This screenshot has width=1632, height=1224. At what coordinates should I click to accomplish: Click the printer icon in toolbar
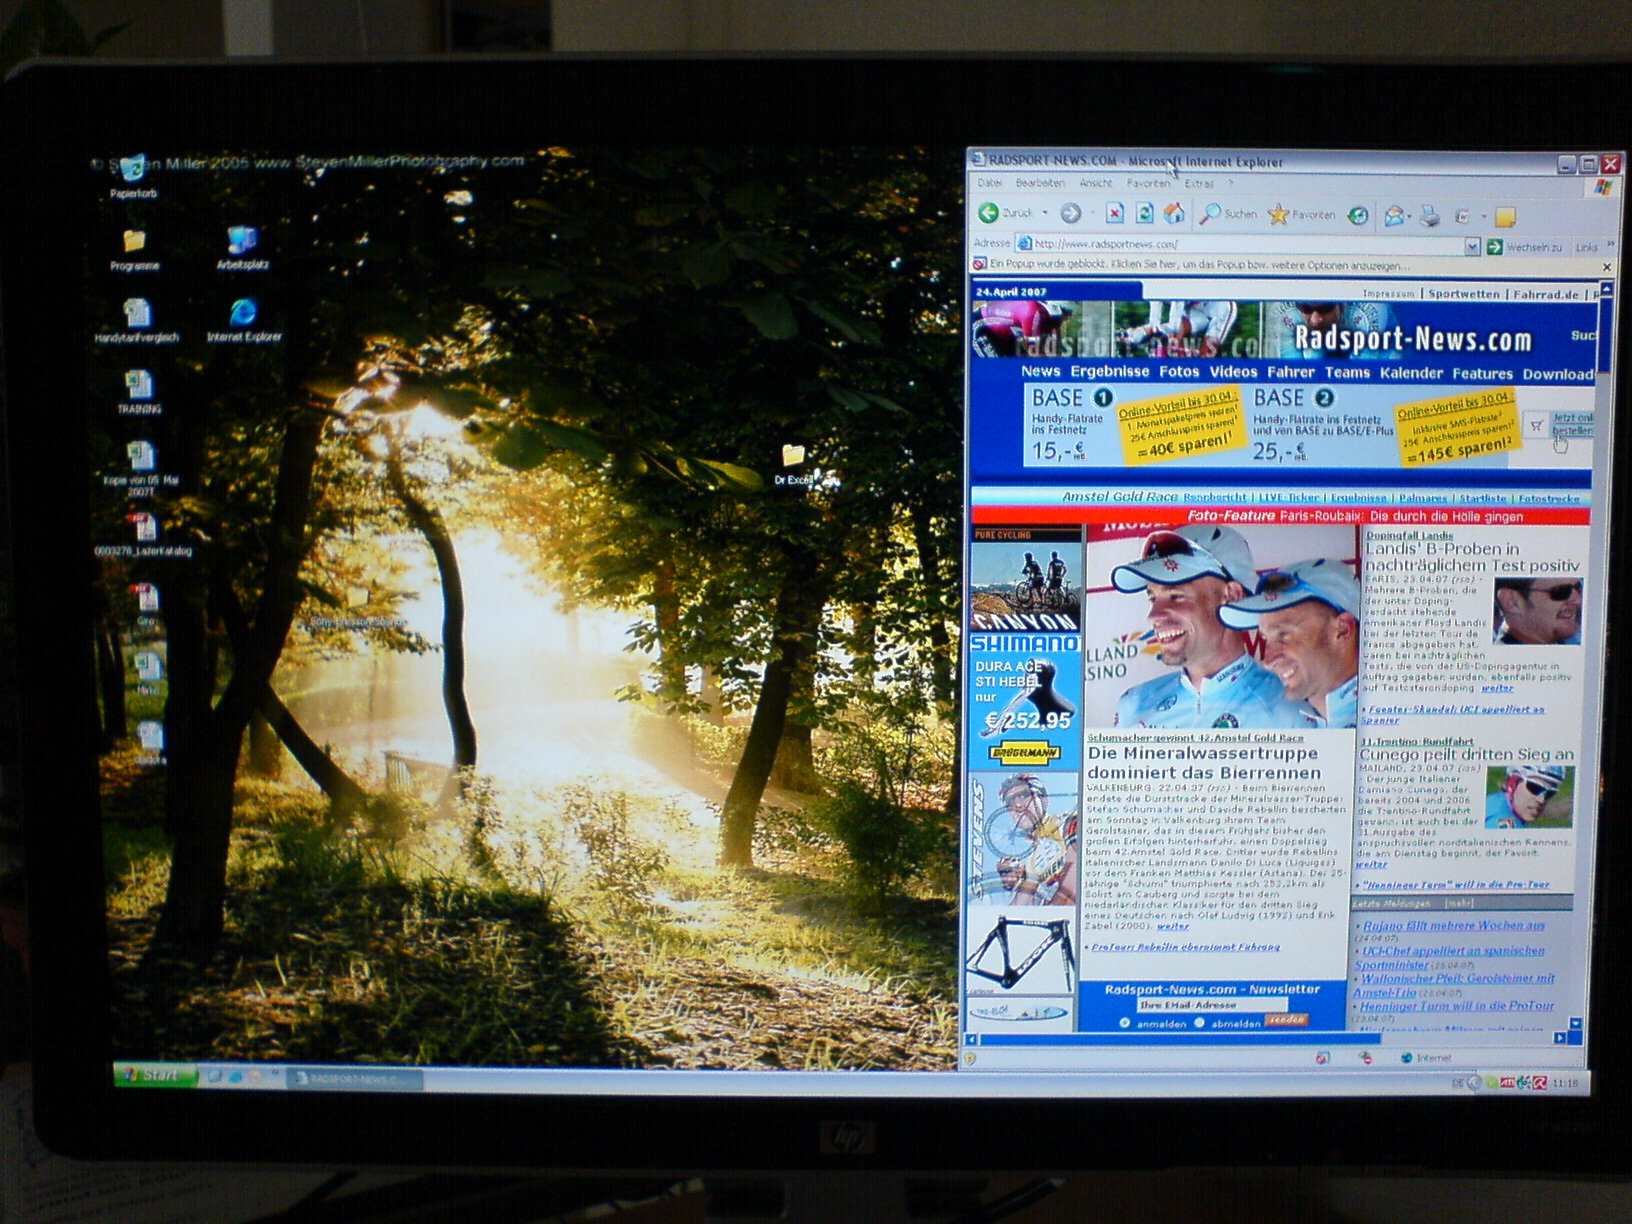point(1431,215)
